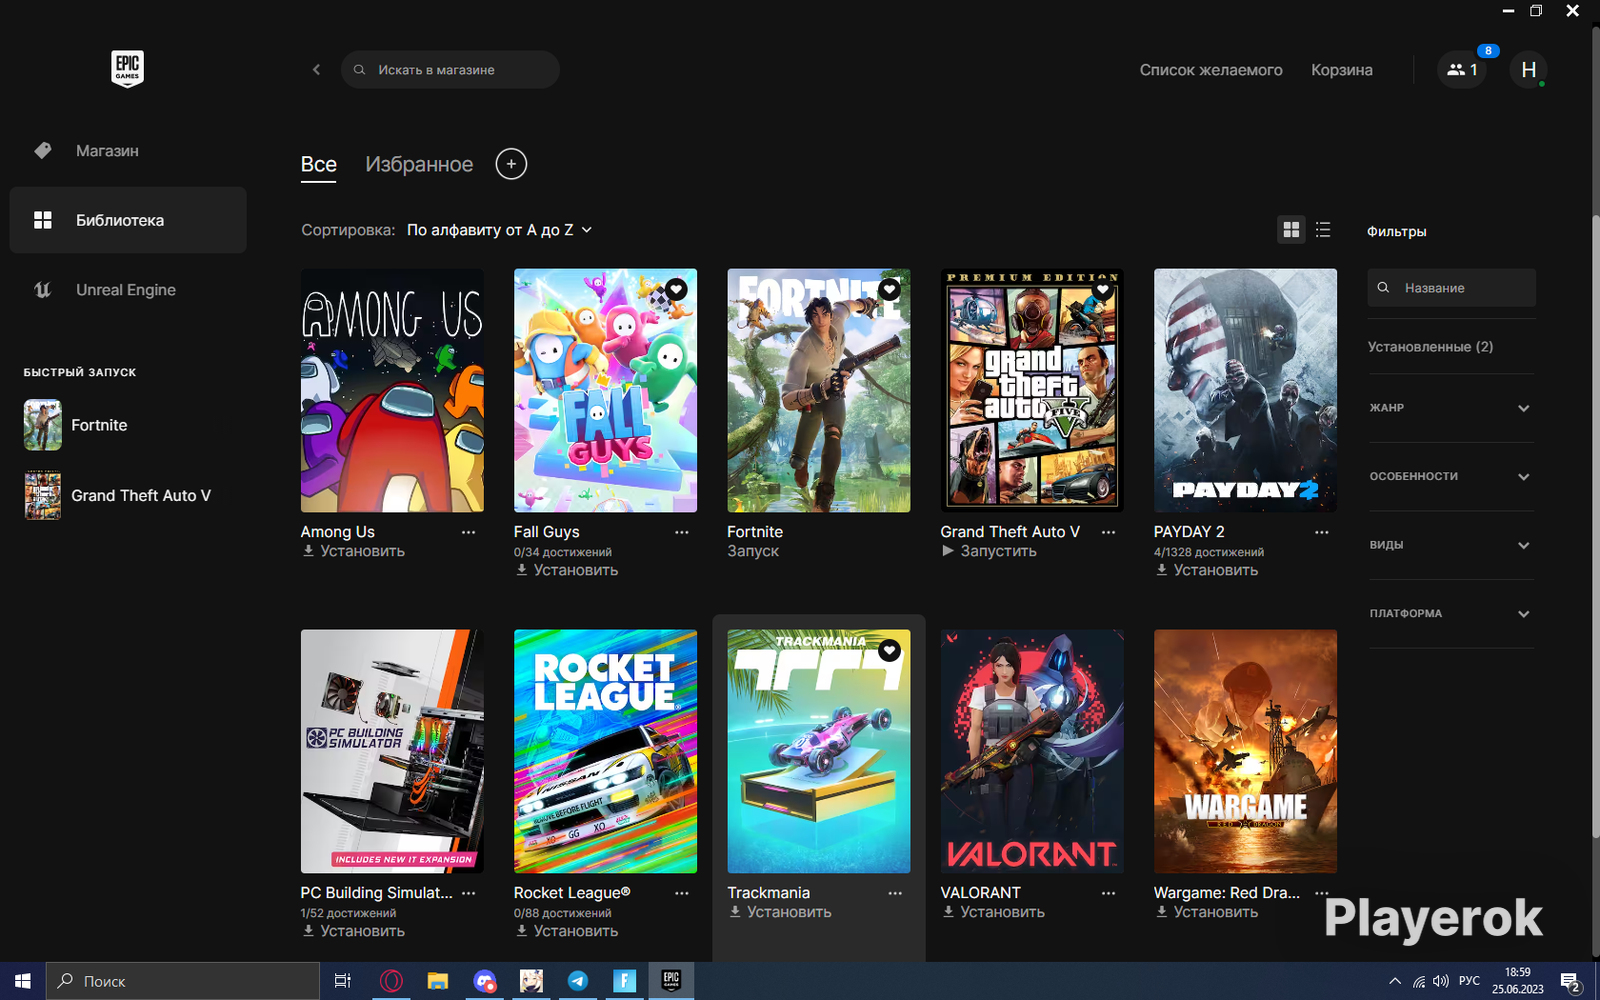This screenshot has width=1600, height=1000.
Task: Toggle favorite heart on Trackmania cover
Action: [x=890, y=651]
